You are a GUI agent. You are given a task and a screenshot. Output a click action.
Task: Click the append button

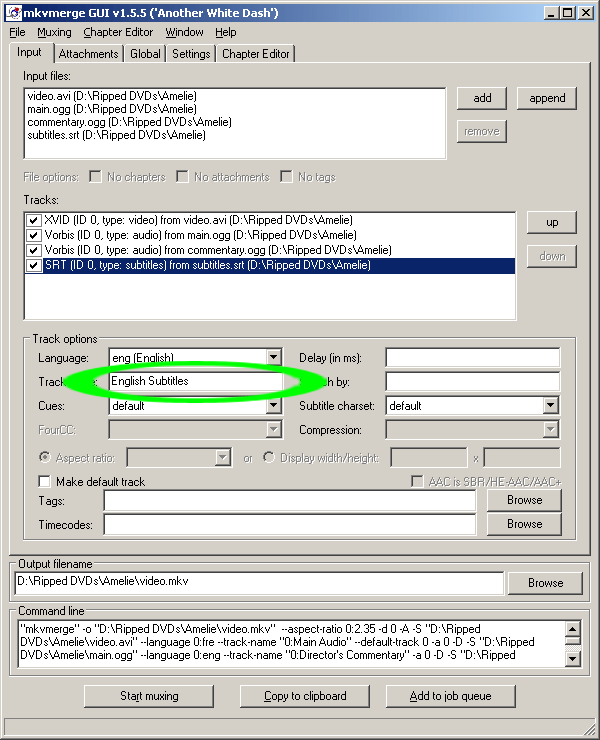click(547, 98)
